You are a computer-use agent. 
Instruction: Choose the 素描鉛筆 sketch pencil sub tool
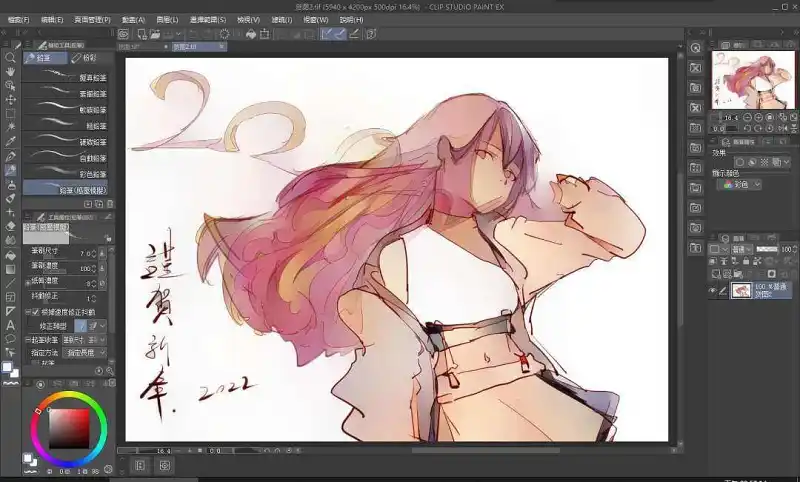point(66,93)
